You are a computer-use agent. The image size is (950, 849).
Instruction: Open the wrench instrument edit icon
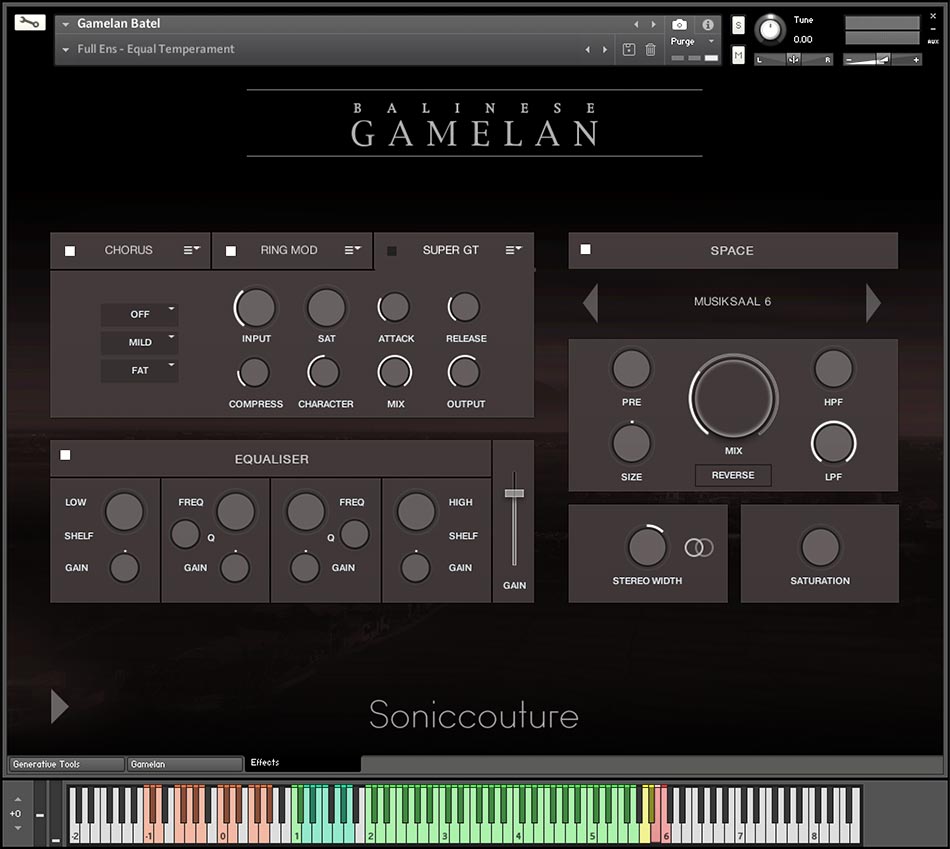(x=30, y=22)
